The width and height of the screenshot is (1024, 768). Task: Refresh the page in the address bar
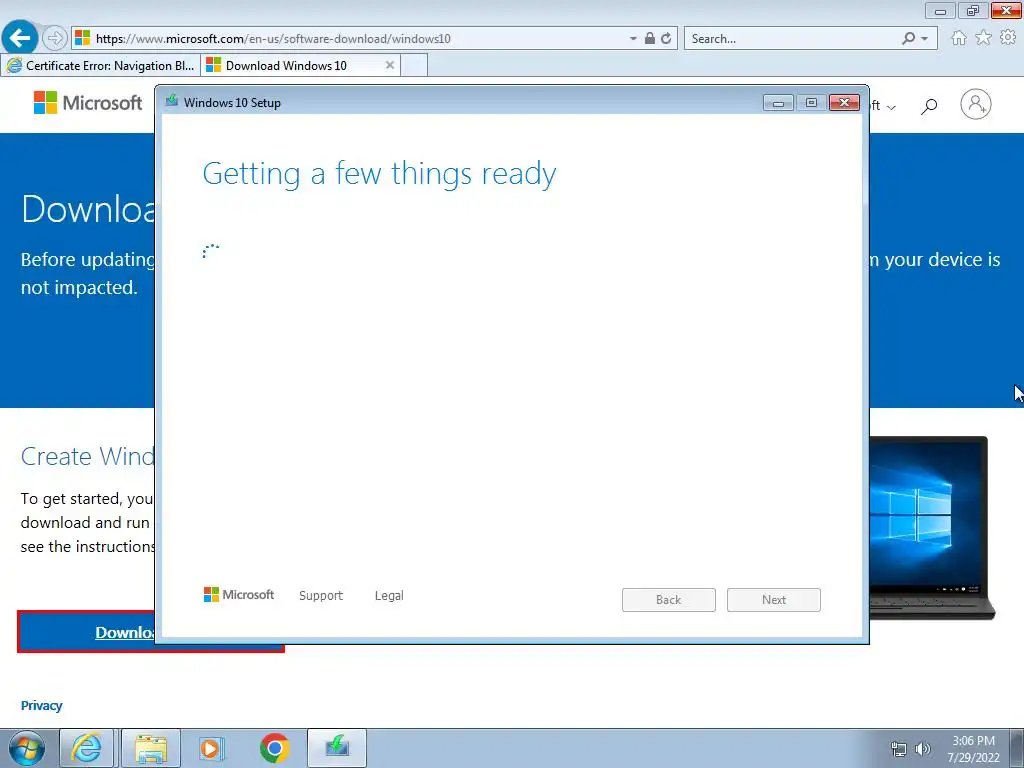[666, 39]
